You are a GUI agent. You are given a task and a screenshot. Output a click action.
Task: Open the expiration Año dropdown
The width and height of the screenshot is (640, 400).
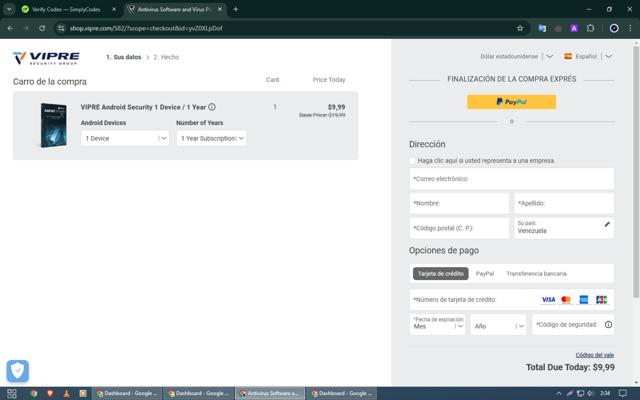[x=498, y=324]
